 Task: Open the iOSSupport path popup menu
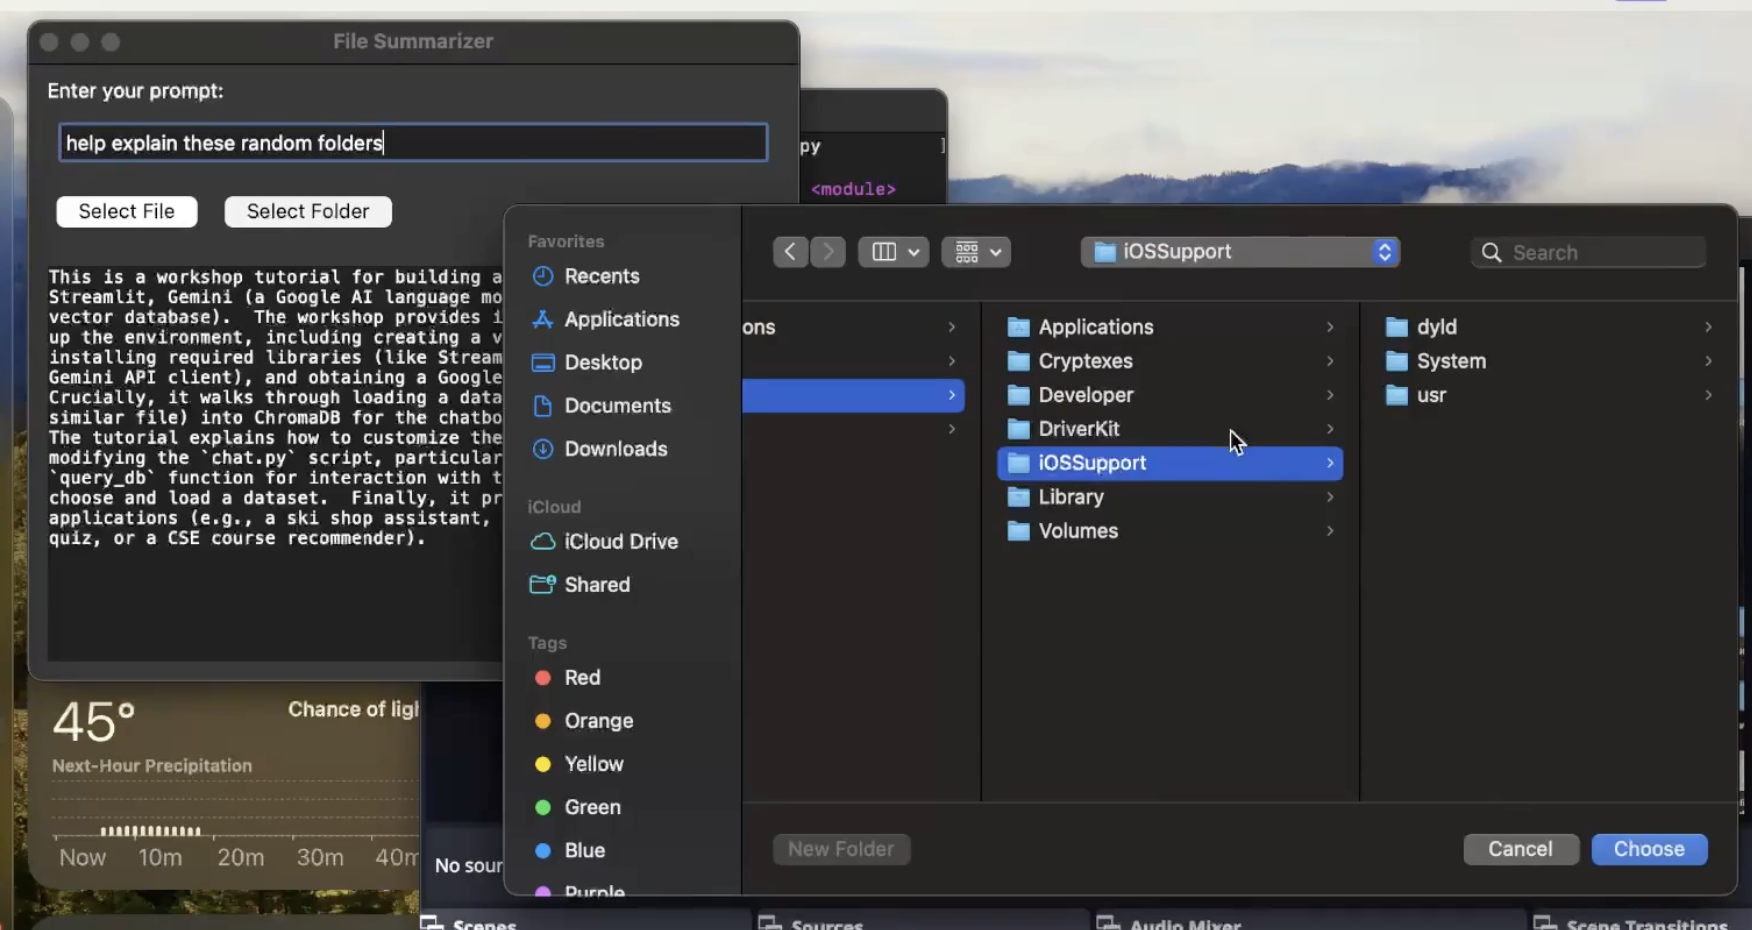(1240, 252)
